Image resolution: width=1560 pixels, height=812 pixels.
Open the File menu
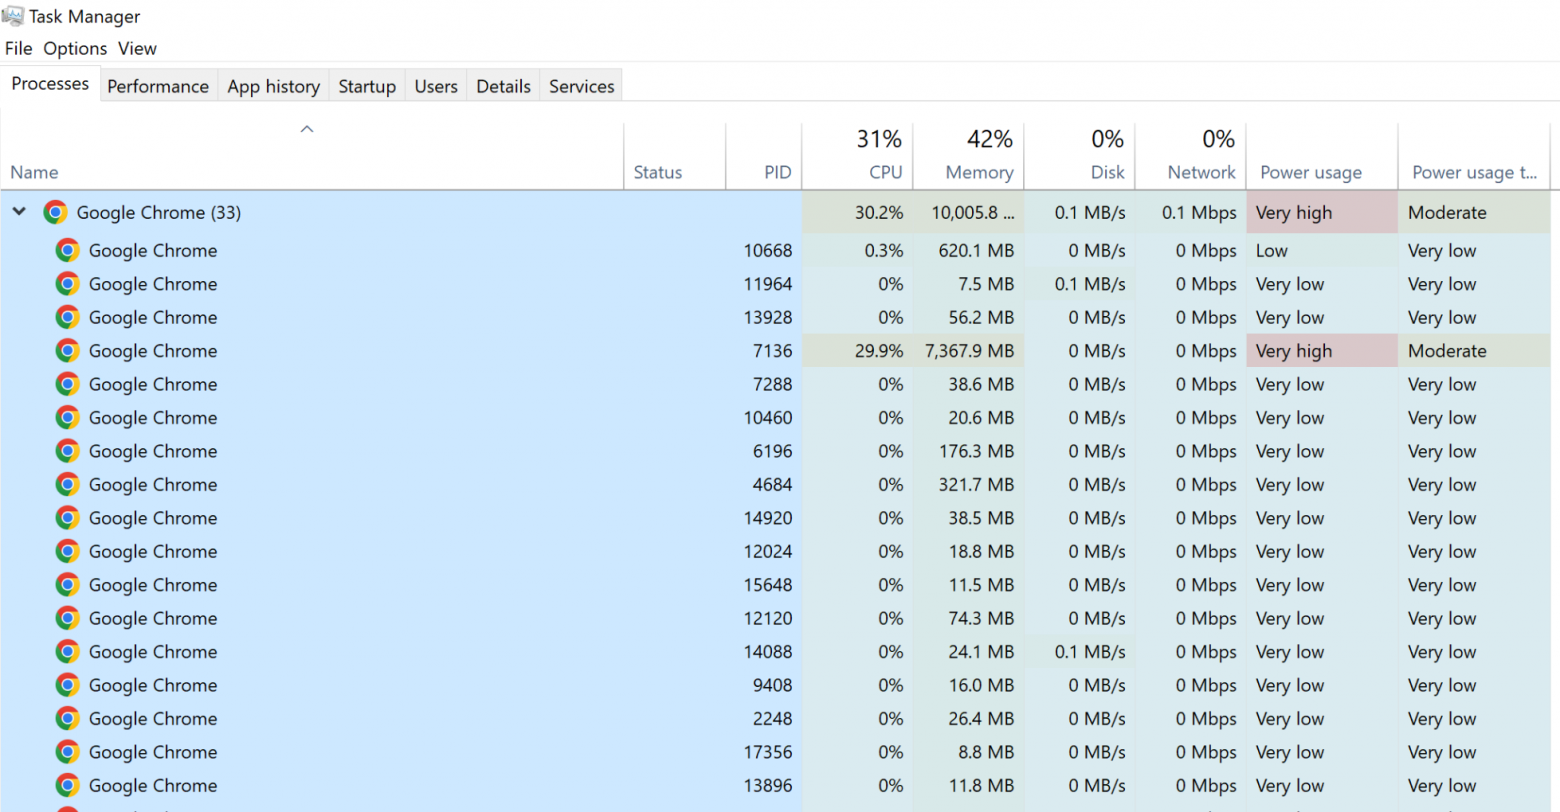pyautogui.click(x=18, y=48)
